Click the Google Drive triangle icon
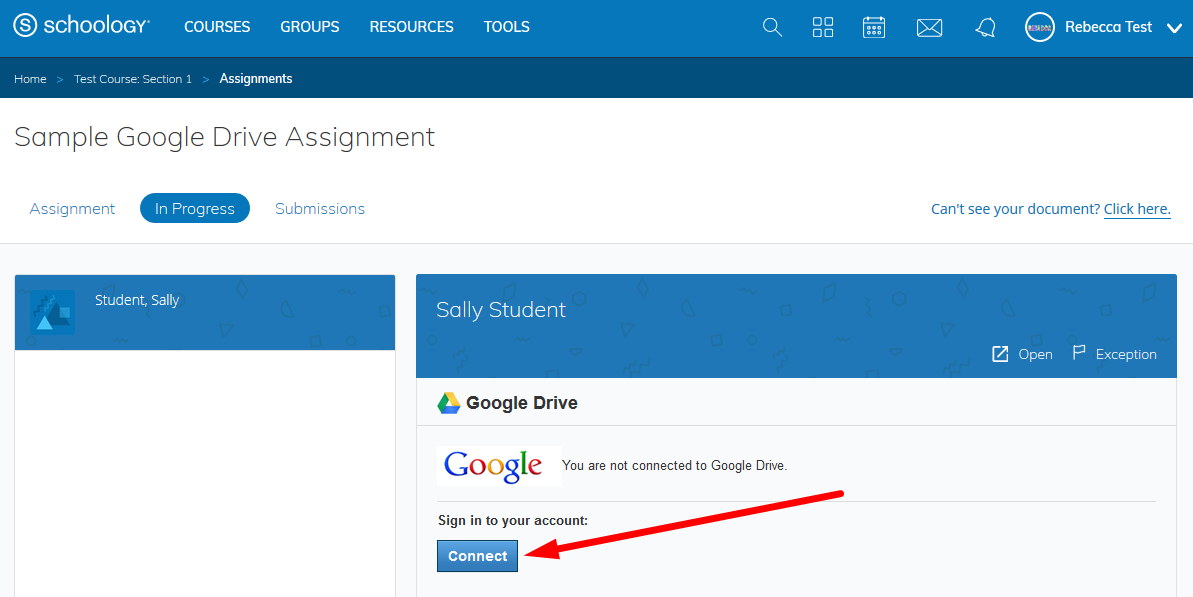Screen dimensions: 1193x597 click(x=448, y=403)
